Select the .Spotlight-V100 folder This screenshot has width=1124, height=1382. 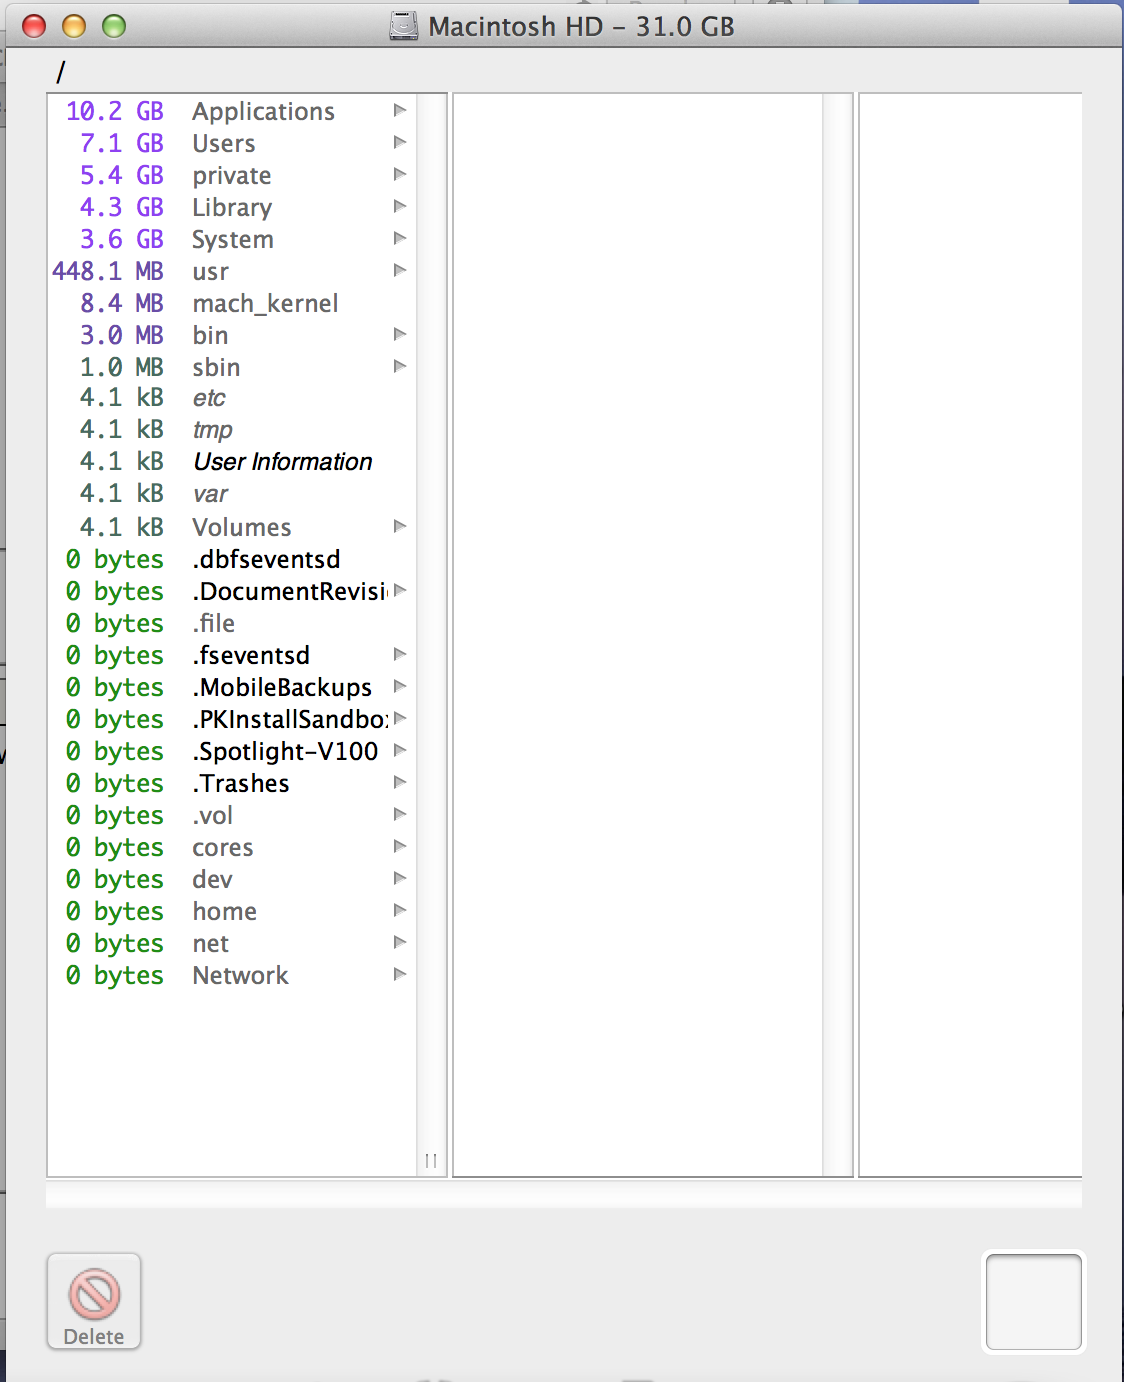pos(285,751)
